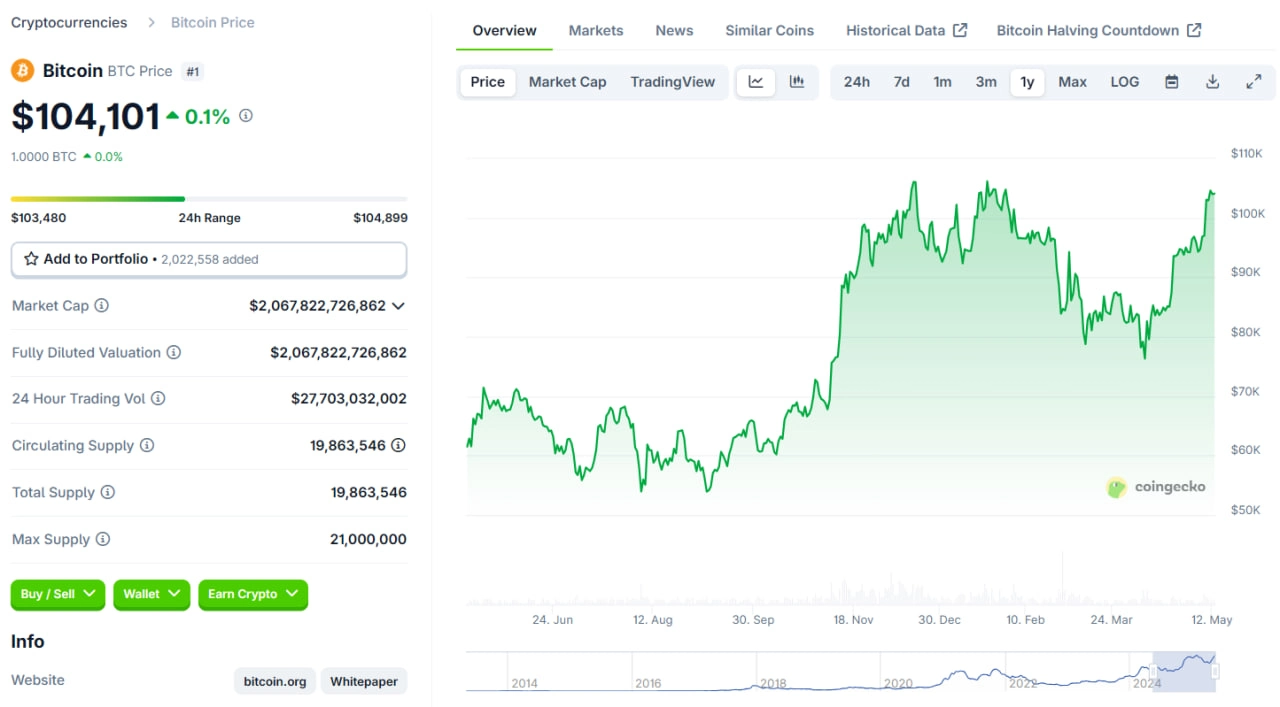The width and height of the screenshot is (1280, 707).
Task: Click left handle of chart navigator range
Action: (1153, 671)
